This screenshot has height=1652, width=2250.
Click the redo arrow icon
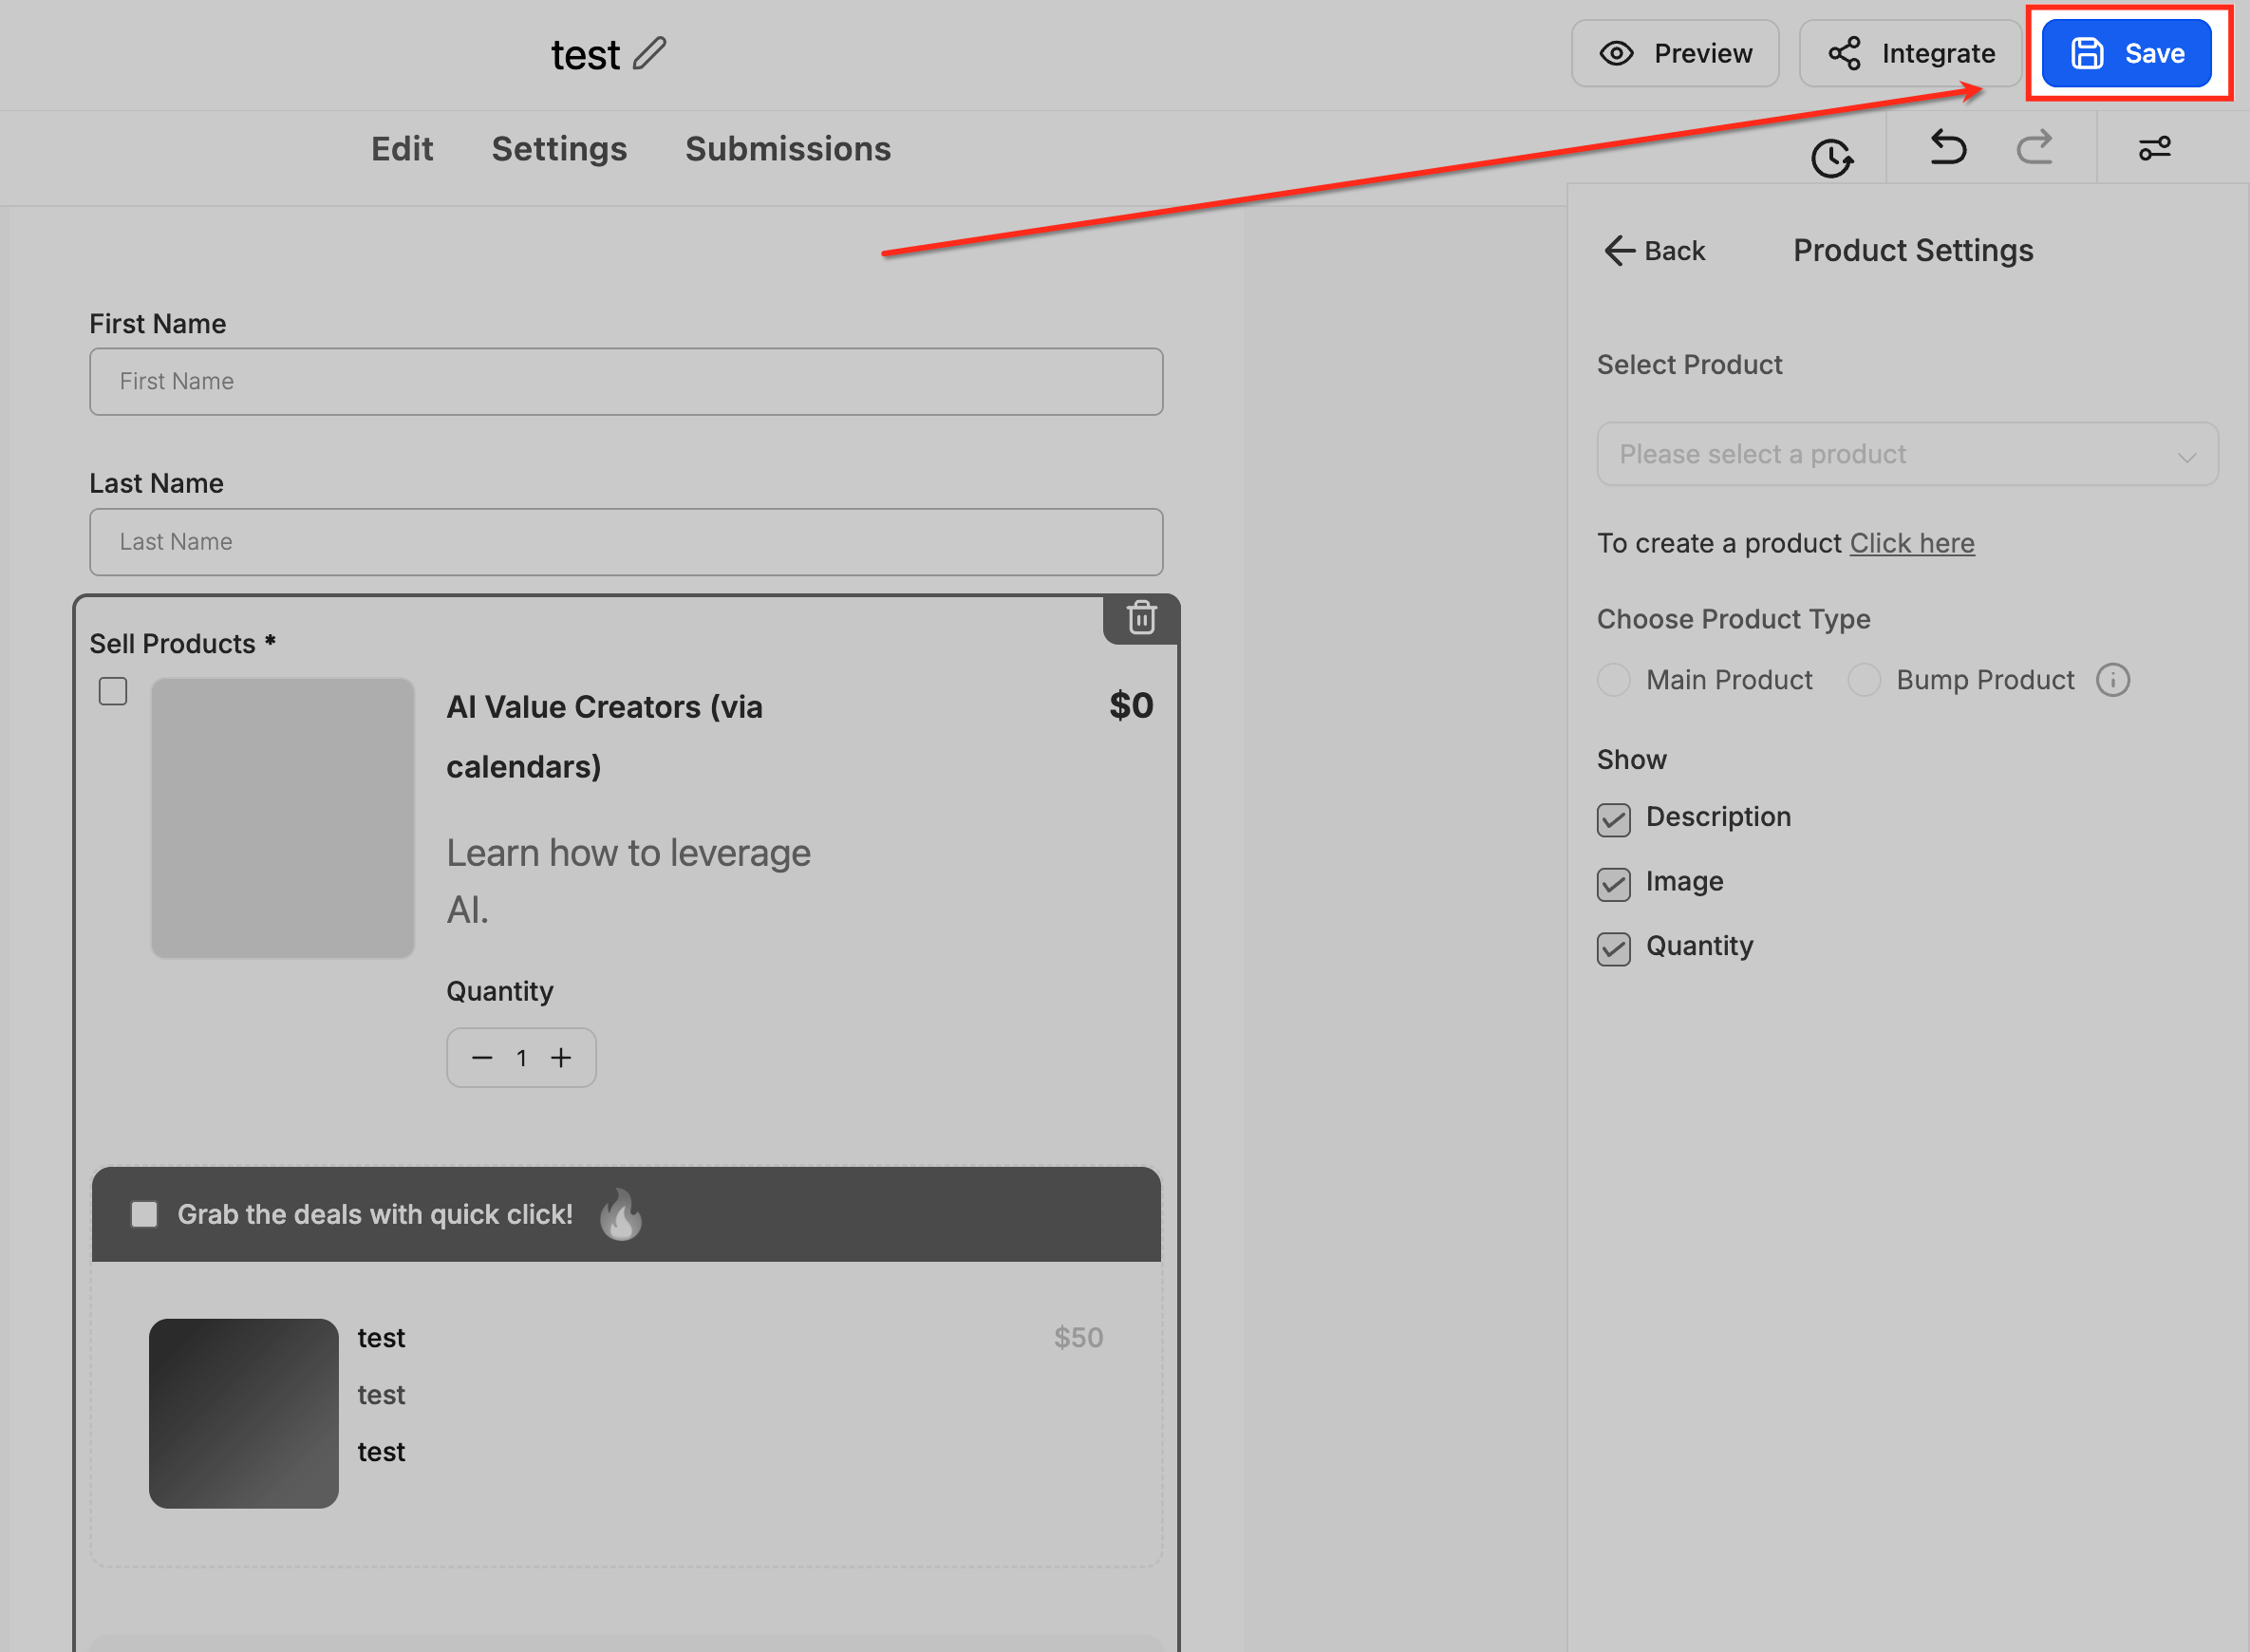(2034, 148)
